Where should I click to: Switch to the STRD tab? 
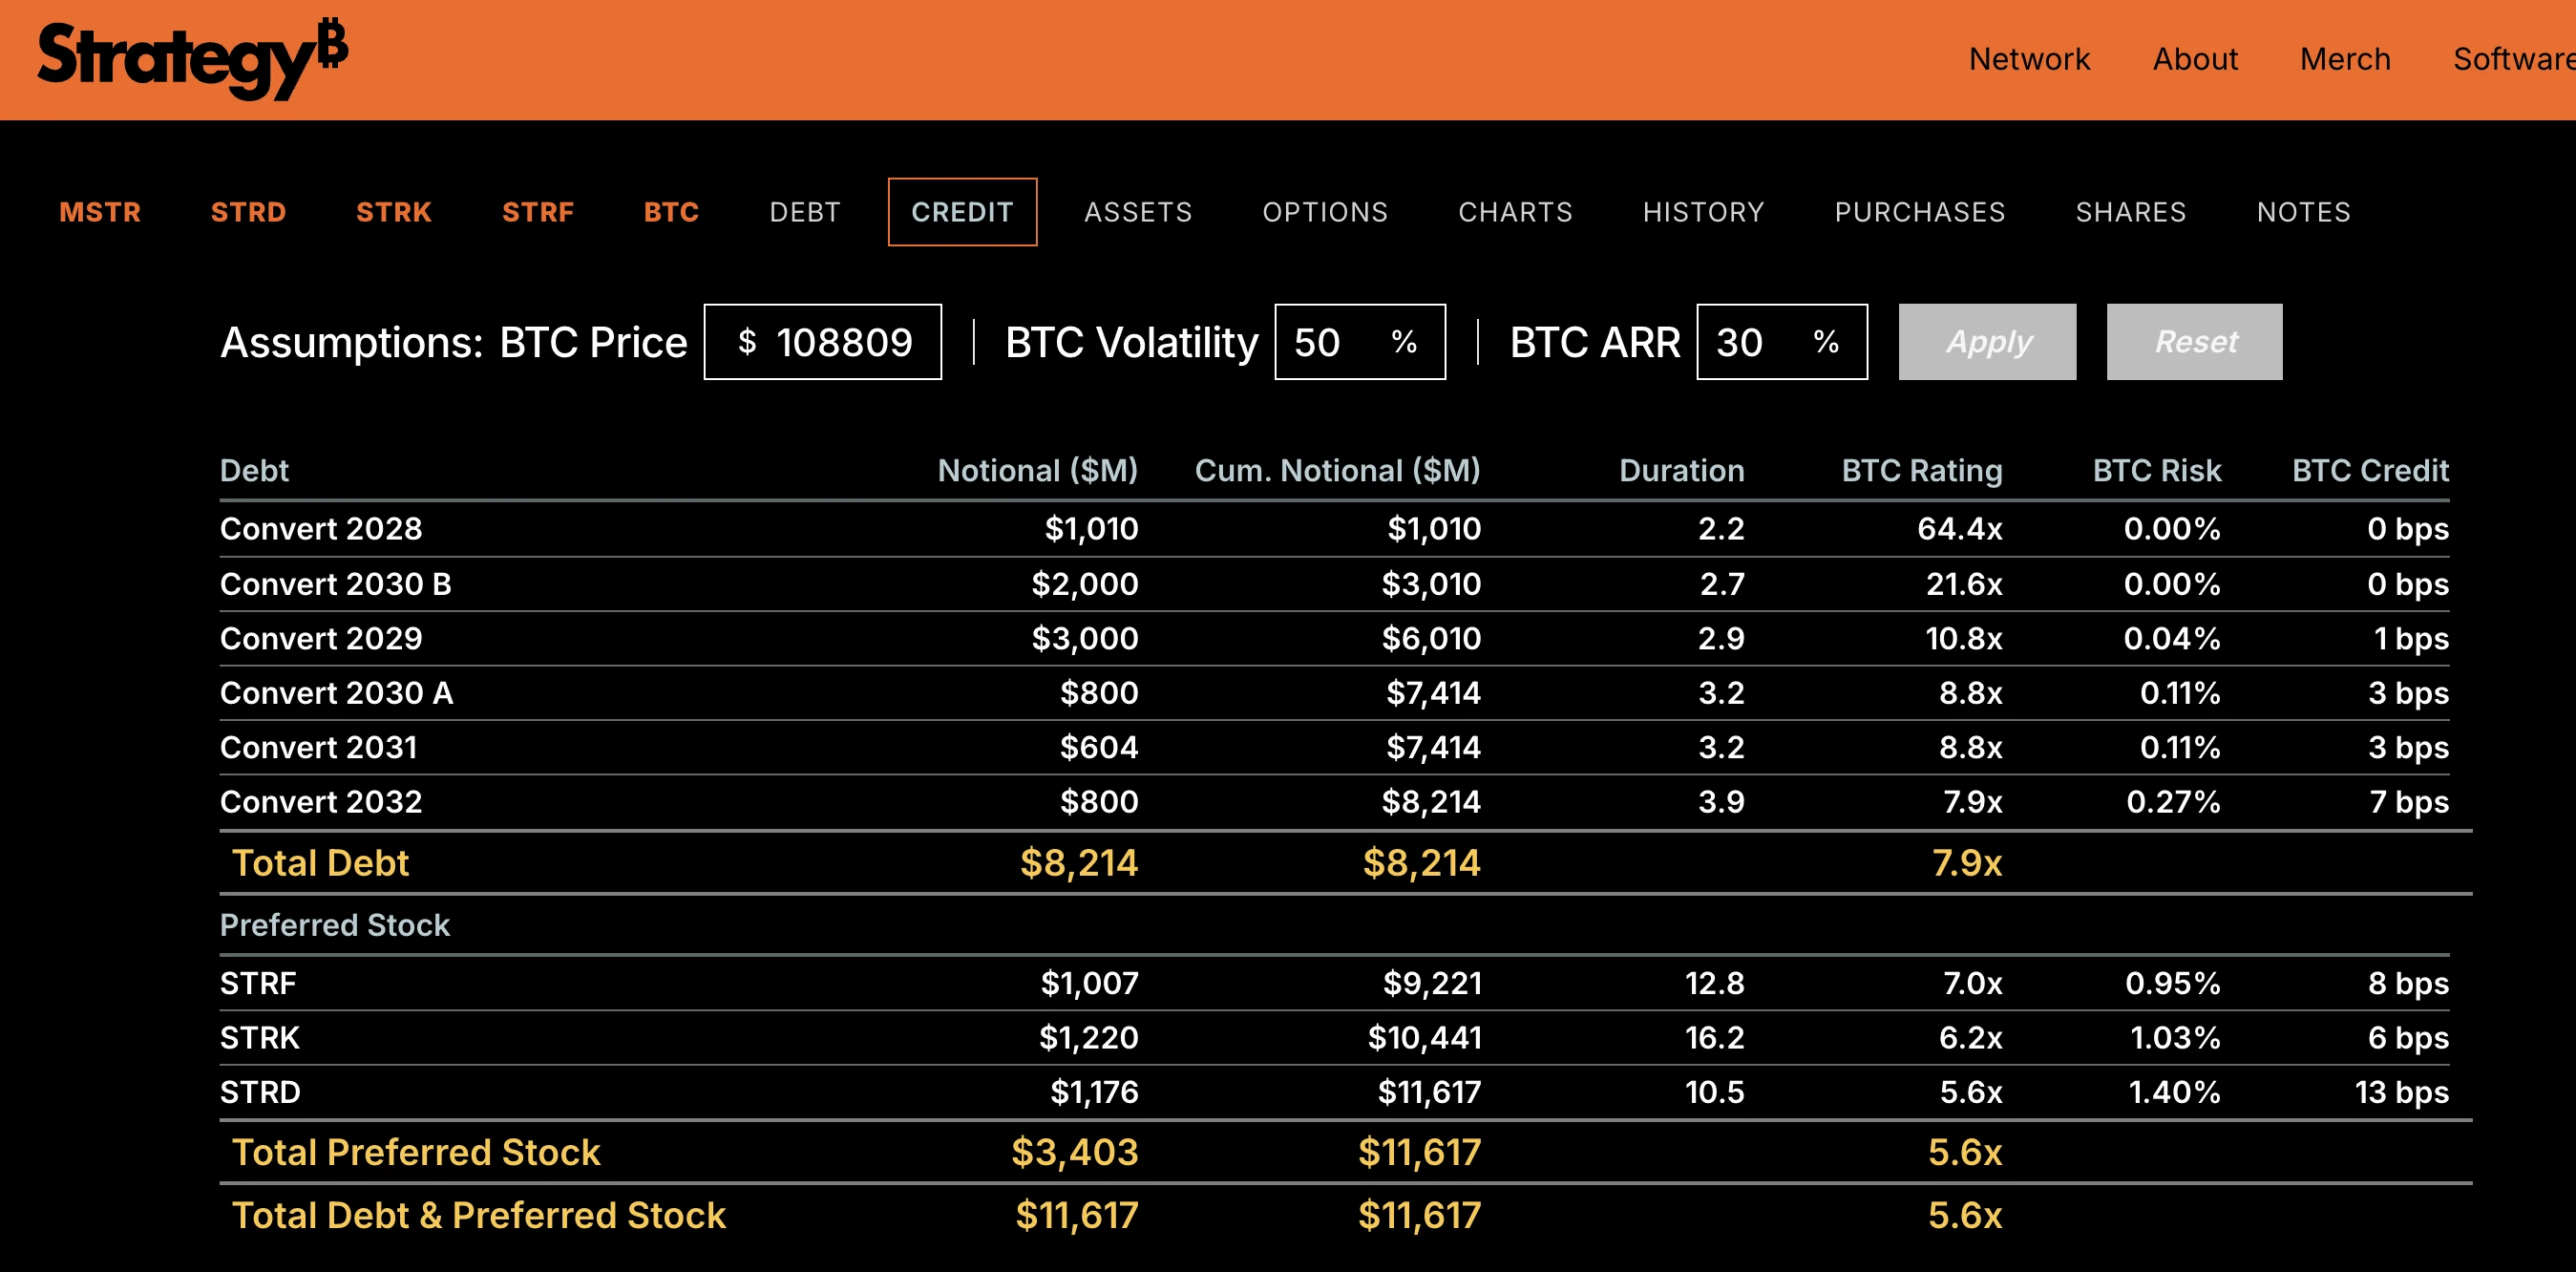click(x=248, y=211)
